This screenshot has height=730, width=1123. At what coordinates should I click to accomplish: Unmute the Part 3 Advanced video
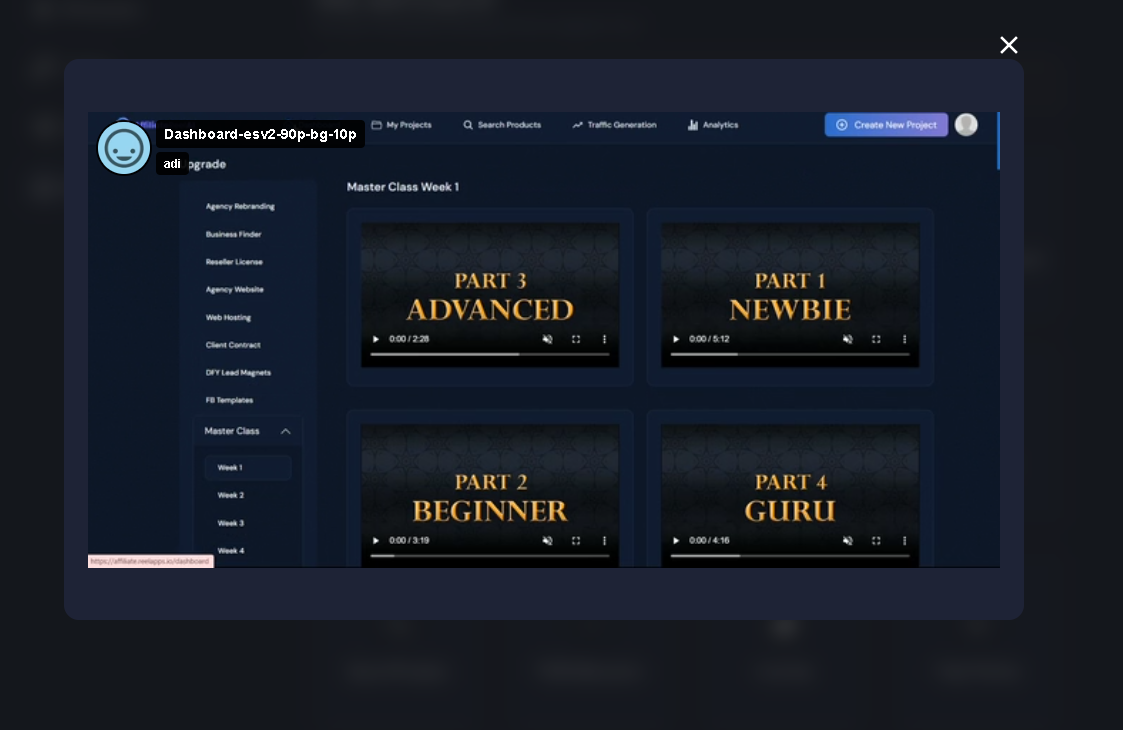point(547,339)
